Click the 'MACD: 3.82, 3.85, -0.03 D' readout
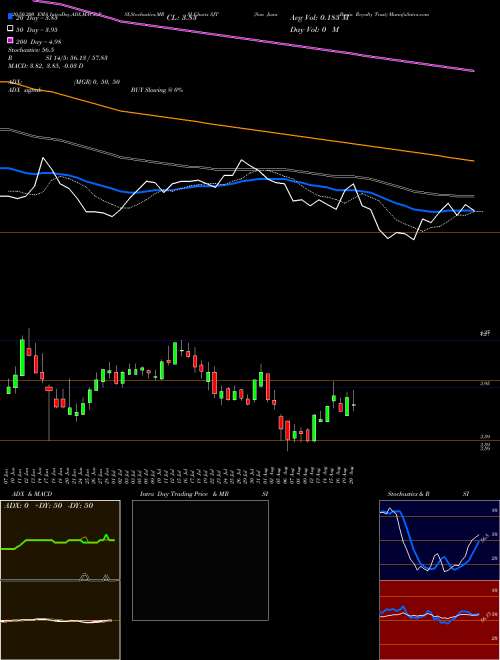 46,66
